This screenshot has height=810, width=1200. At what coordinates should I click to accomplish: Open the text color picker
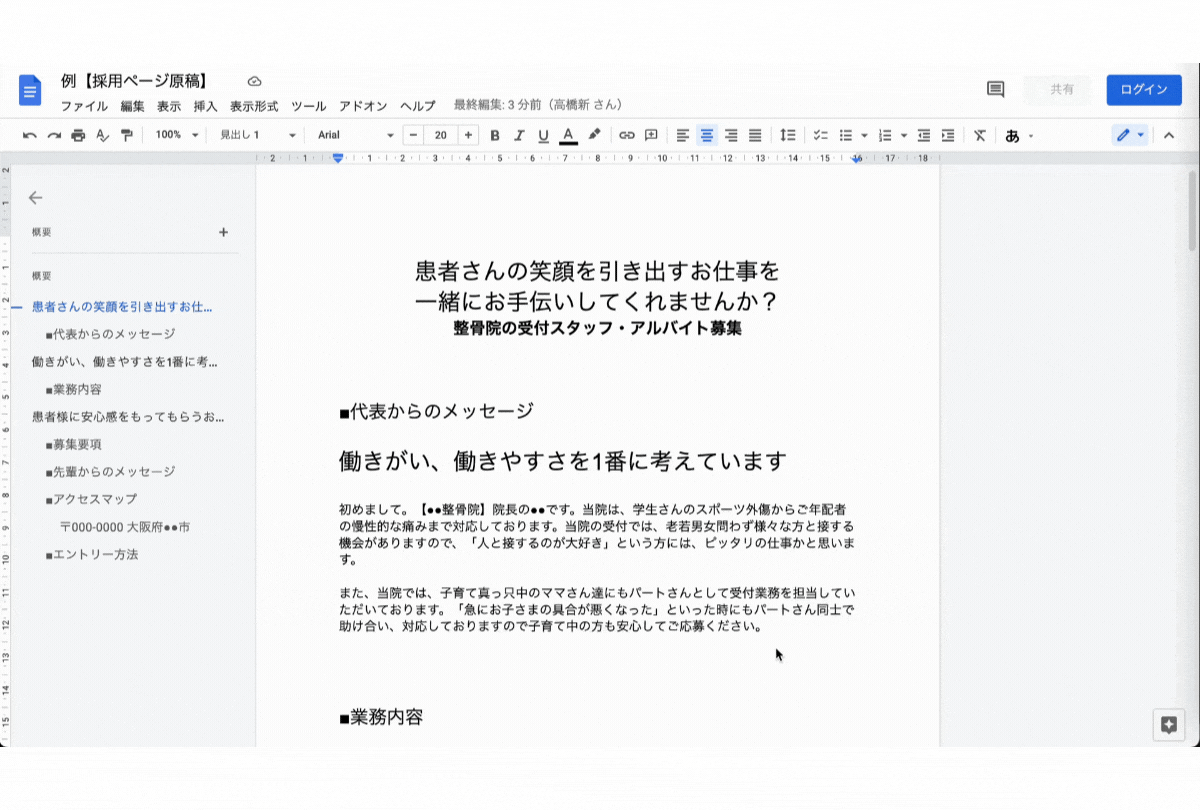(568, 135)
